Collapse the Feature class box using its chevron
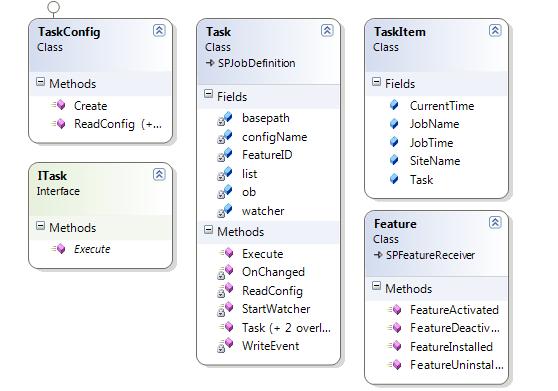The width and height of the screenshot is (558, 391). pyautogui.click(x=495, y=223)
